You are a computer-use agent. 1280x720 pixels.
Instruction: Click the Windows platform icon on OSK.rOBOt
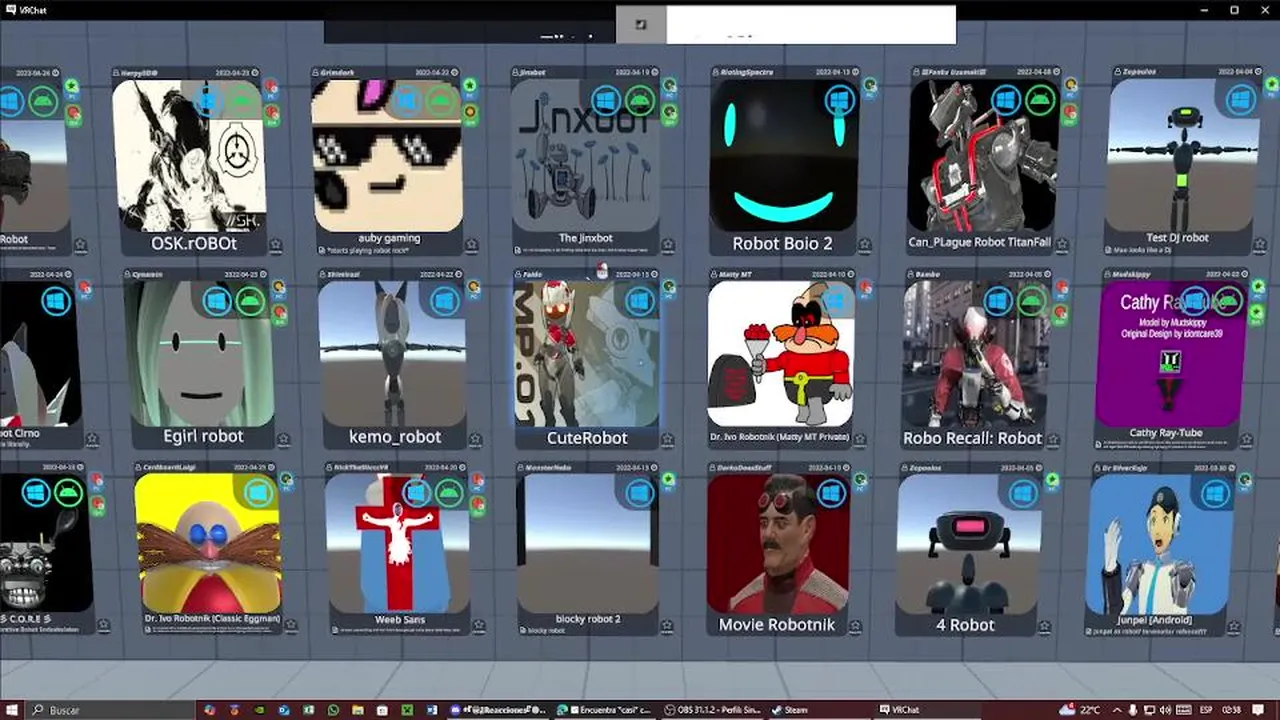pyautogui.click(x=208, y=100)
